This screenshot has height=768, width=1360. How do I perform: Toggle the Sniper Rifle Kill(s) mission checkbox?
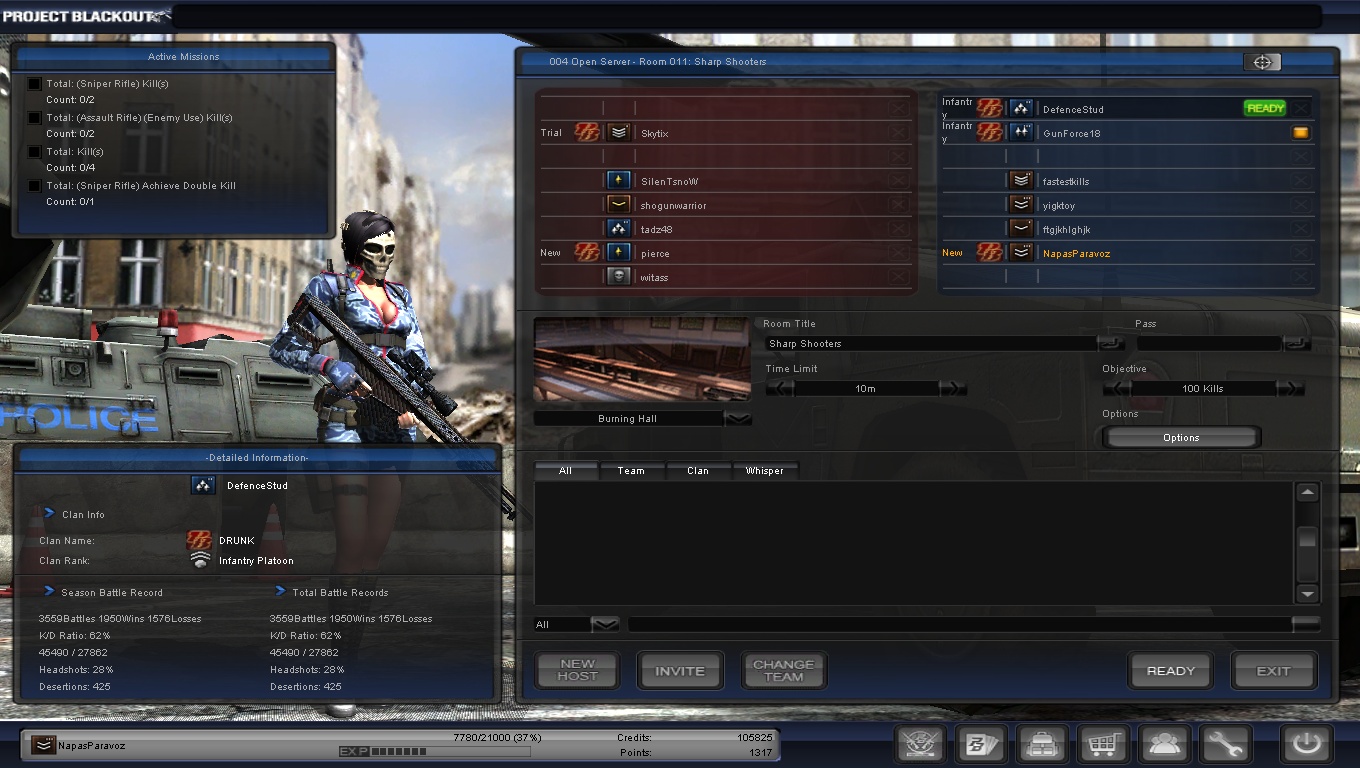pyautogui.click(x=35, y=84)
